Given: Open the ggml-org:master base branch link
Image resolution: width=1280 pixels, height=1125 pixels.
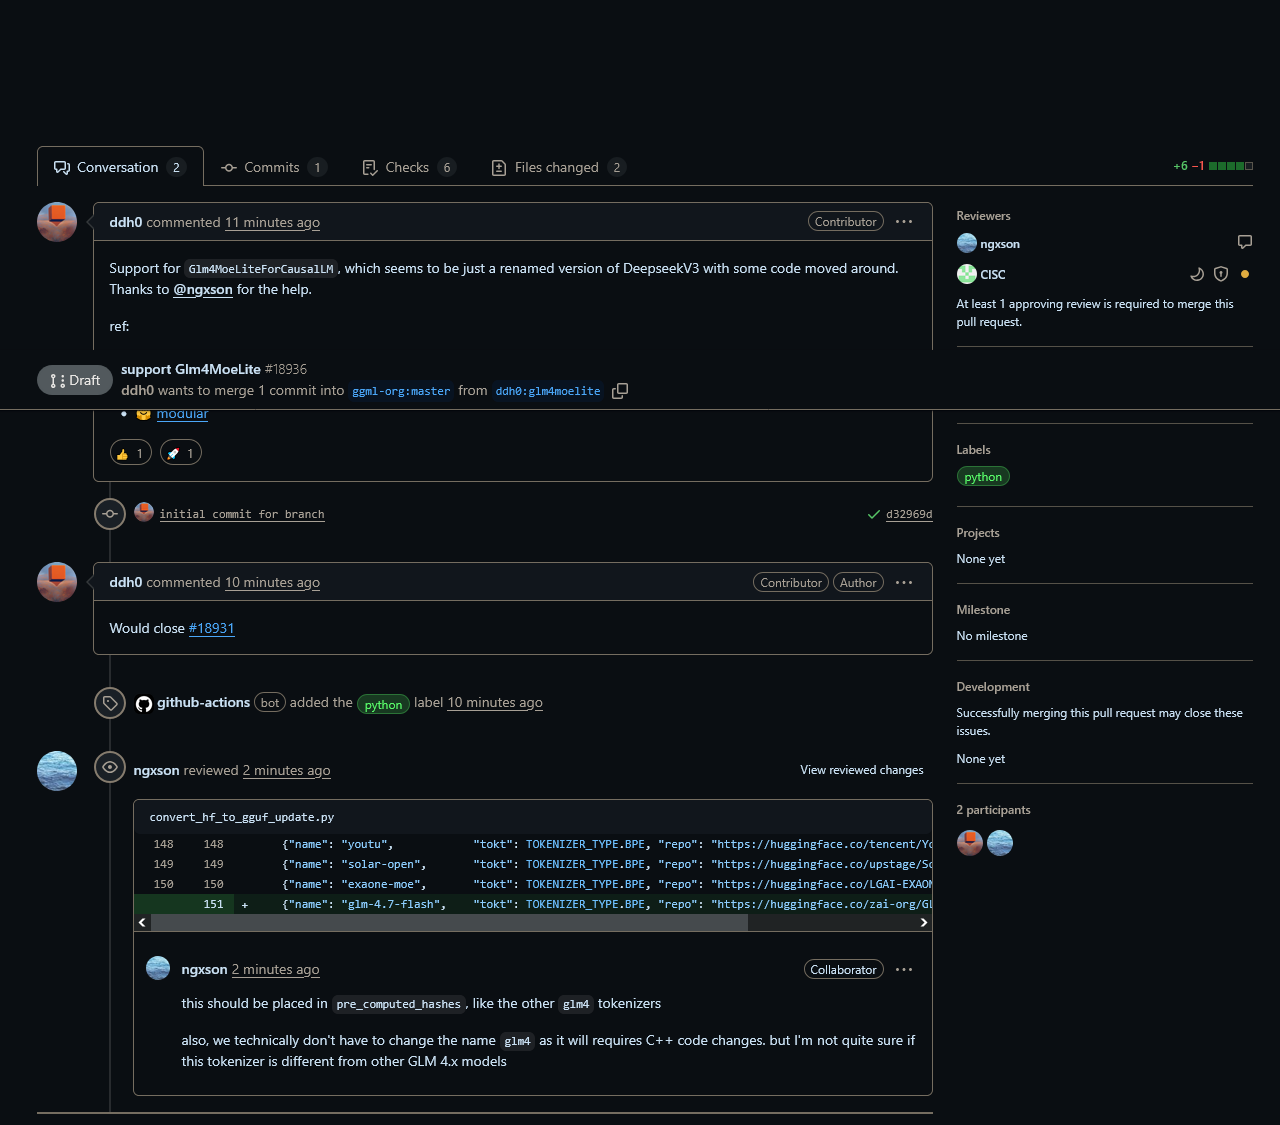Looking at the screenshot, I should [x=401, y=391].
